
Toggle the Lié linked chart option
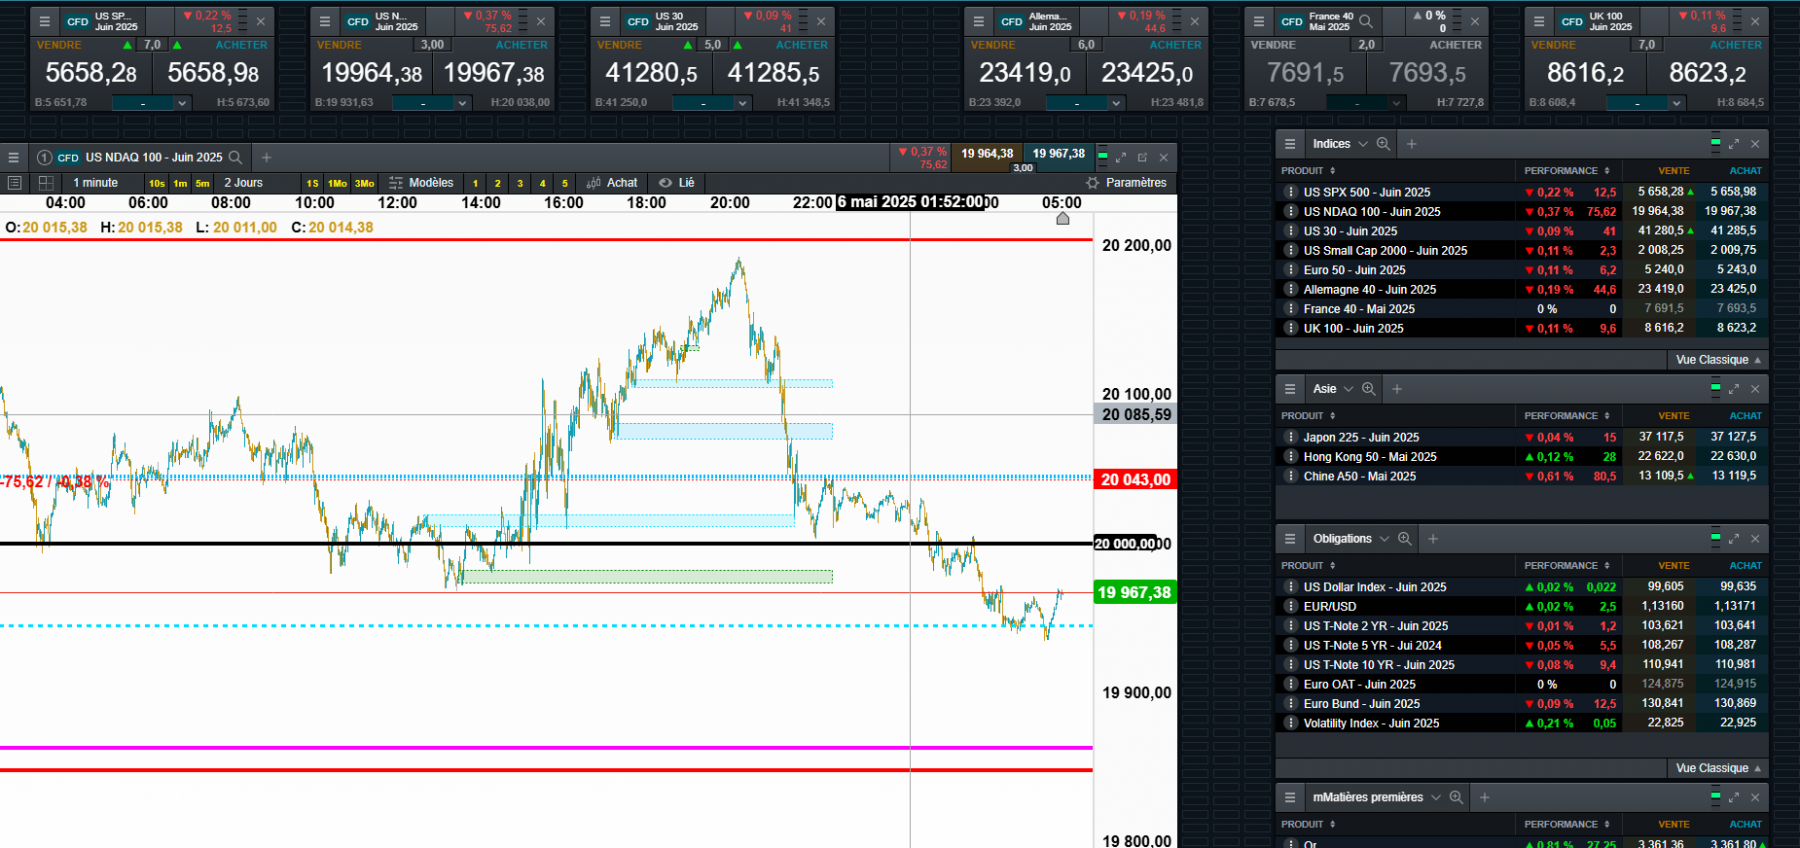tap(677, 183)
